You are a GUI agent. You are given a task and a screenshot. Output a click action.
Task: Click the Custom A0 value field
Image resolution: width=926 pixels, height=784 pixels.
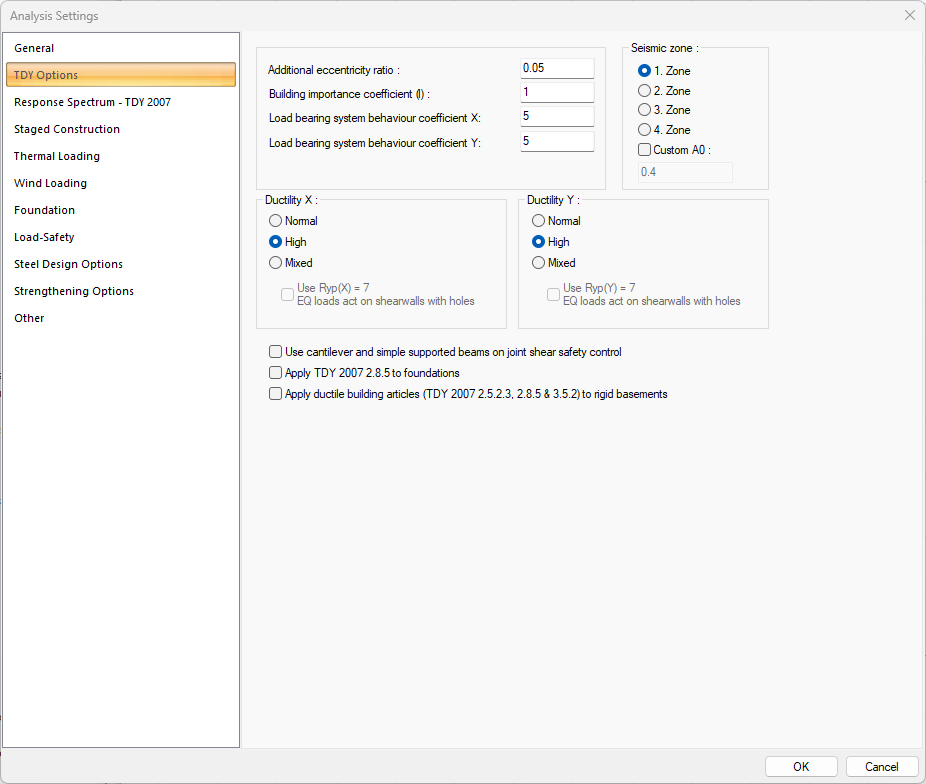(685, 172)
